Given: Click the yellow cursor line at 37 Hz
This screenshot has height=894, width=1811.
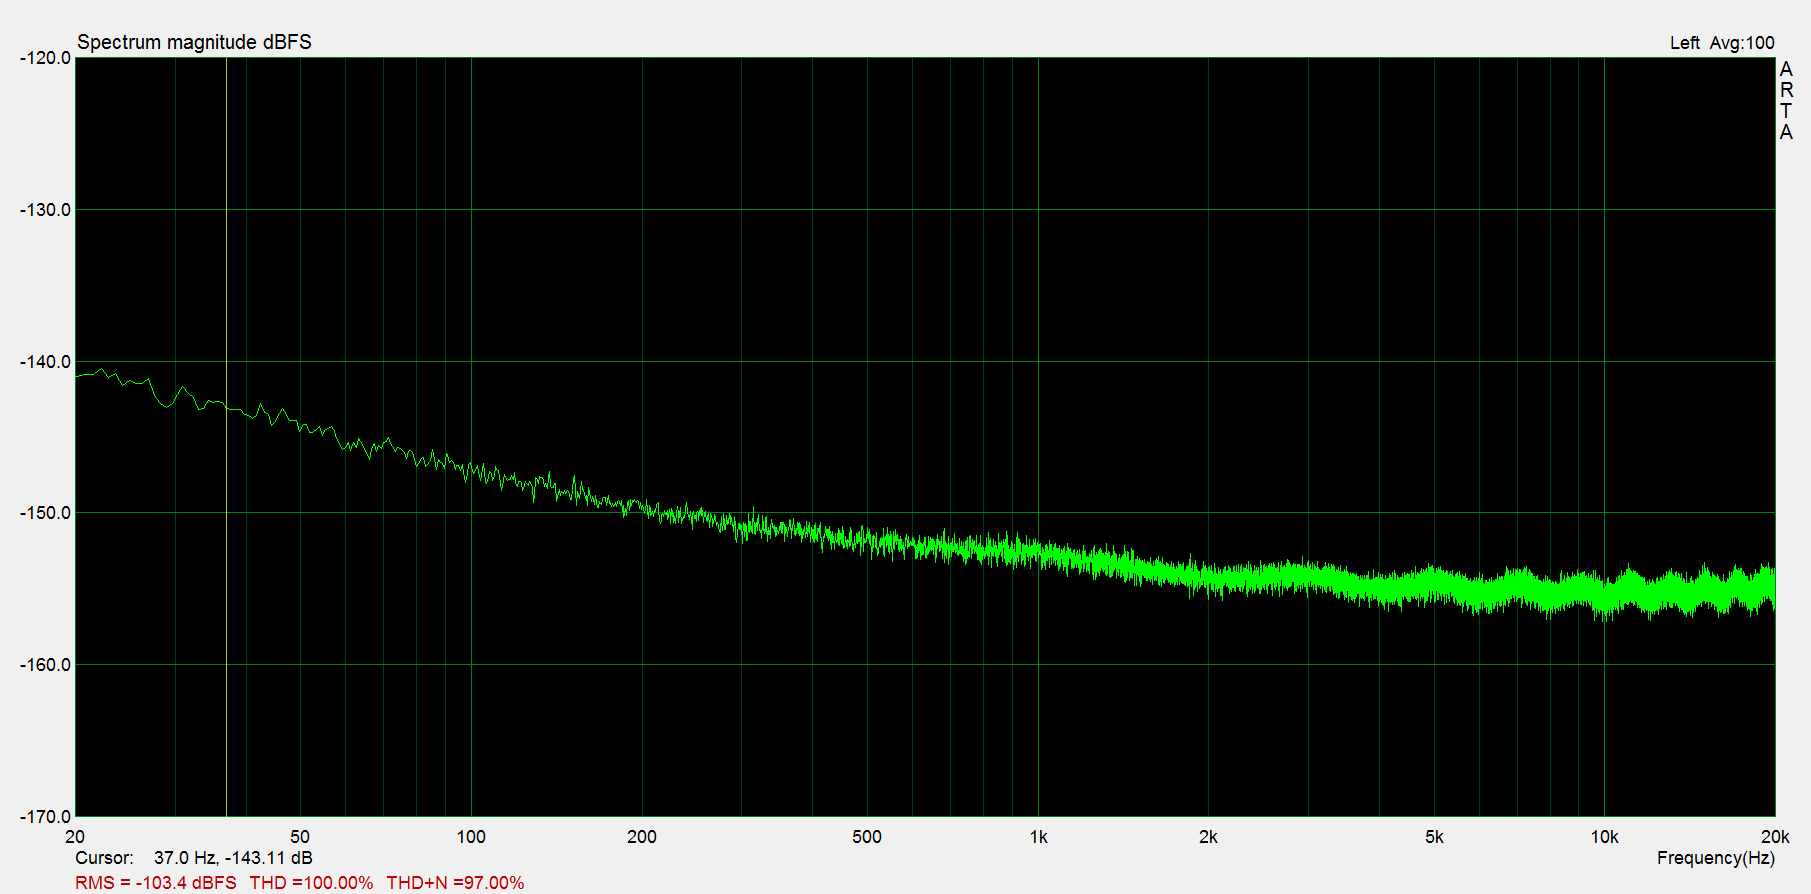Looking at the screenshot, I should [226, 437].
